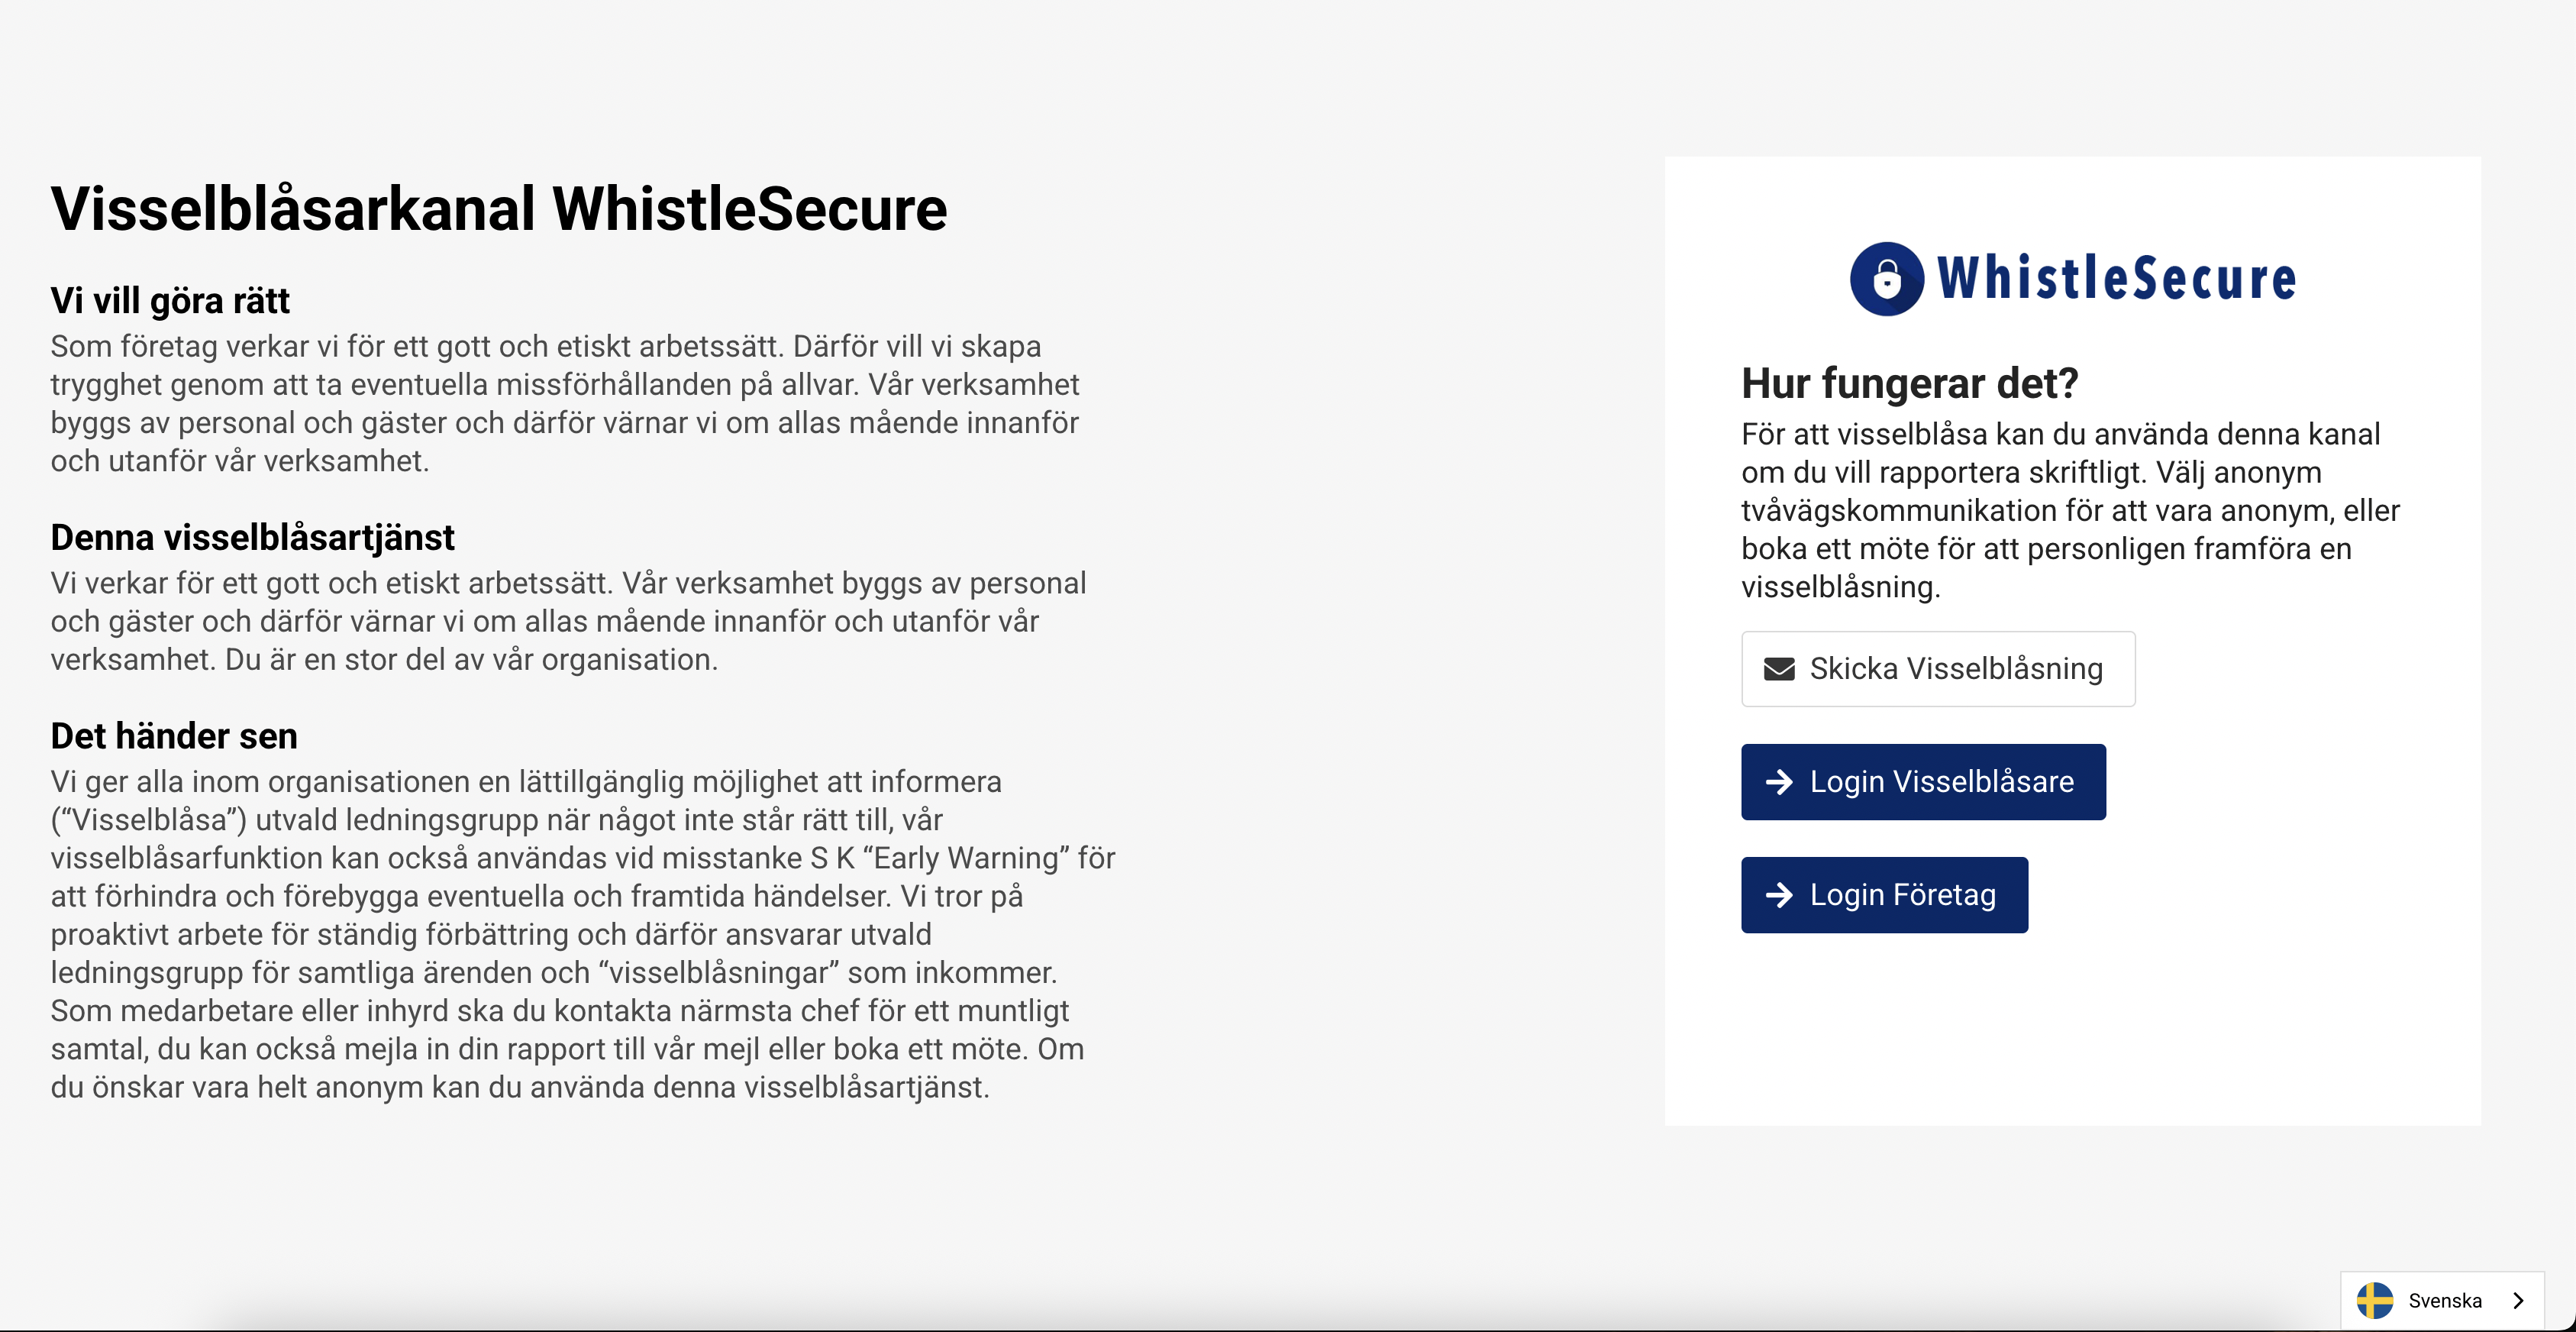Click the WhistleSecure wordmark in the logo
This screenshot has height=1332, width=2576.
point(2116,279)
